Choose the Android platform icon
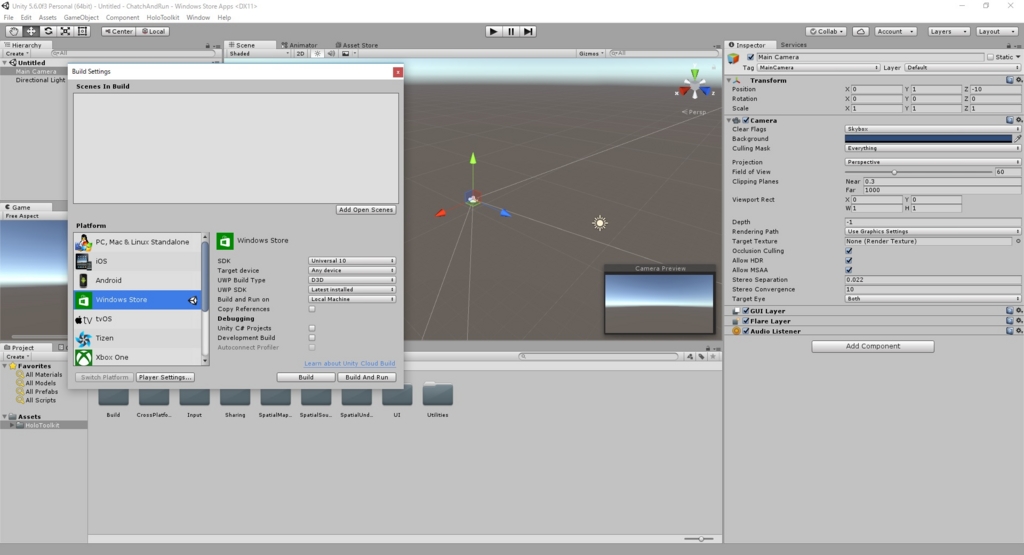Viewport: 1024px width, 555px height. coord(83,280)
